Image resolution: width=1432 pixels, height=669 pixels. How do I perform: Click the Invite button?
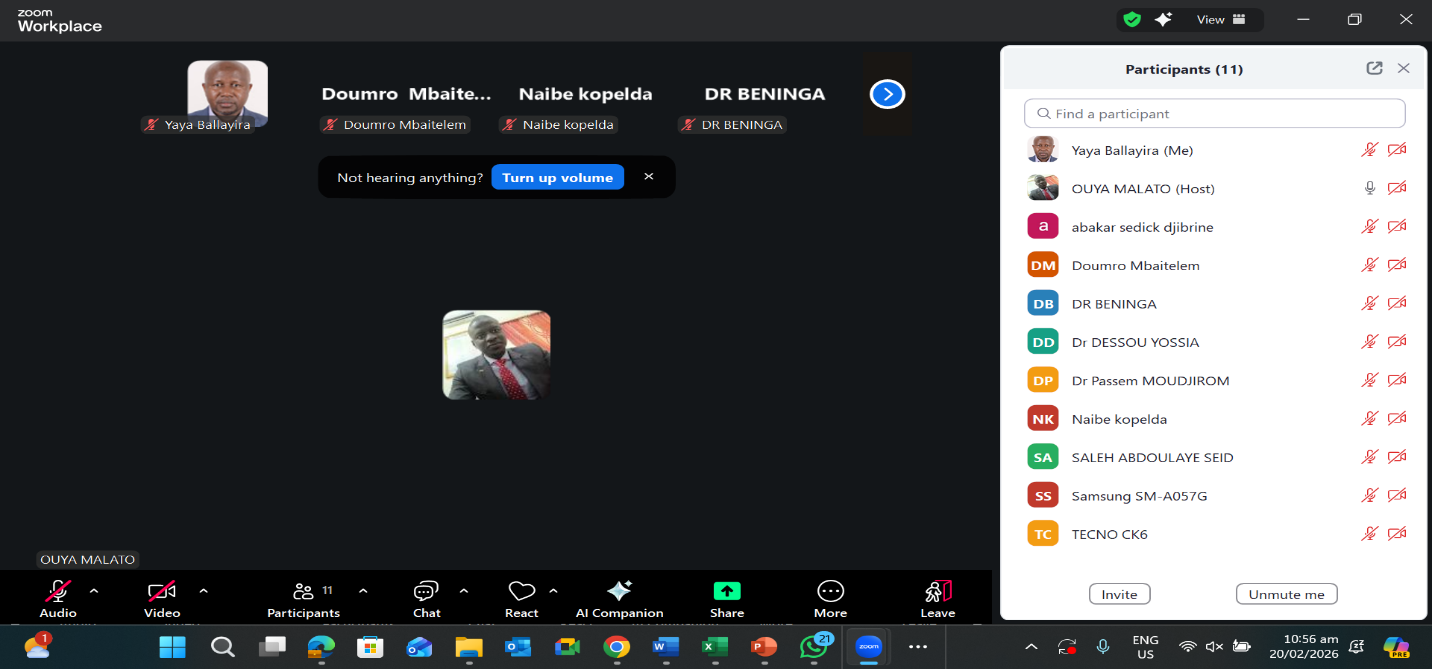(x=1119, y=594)
